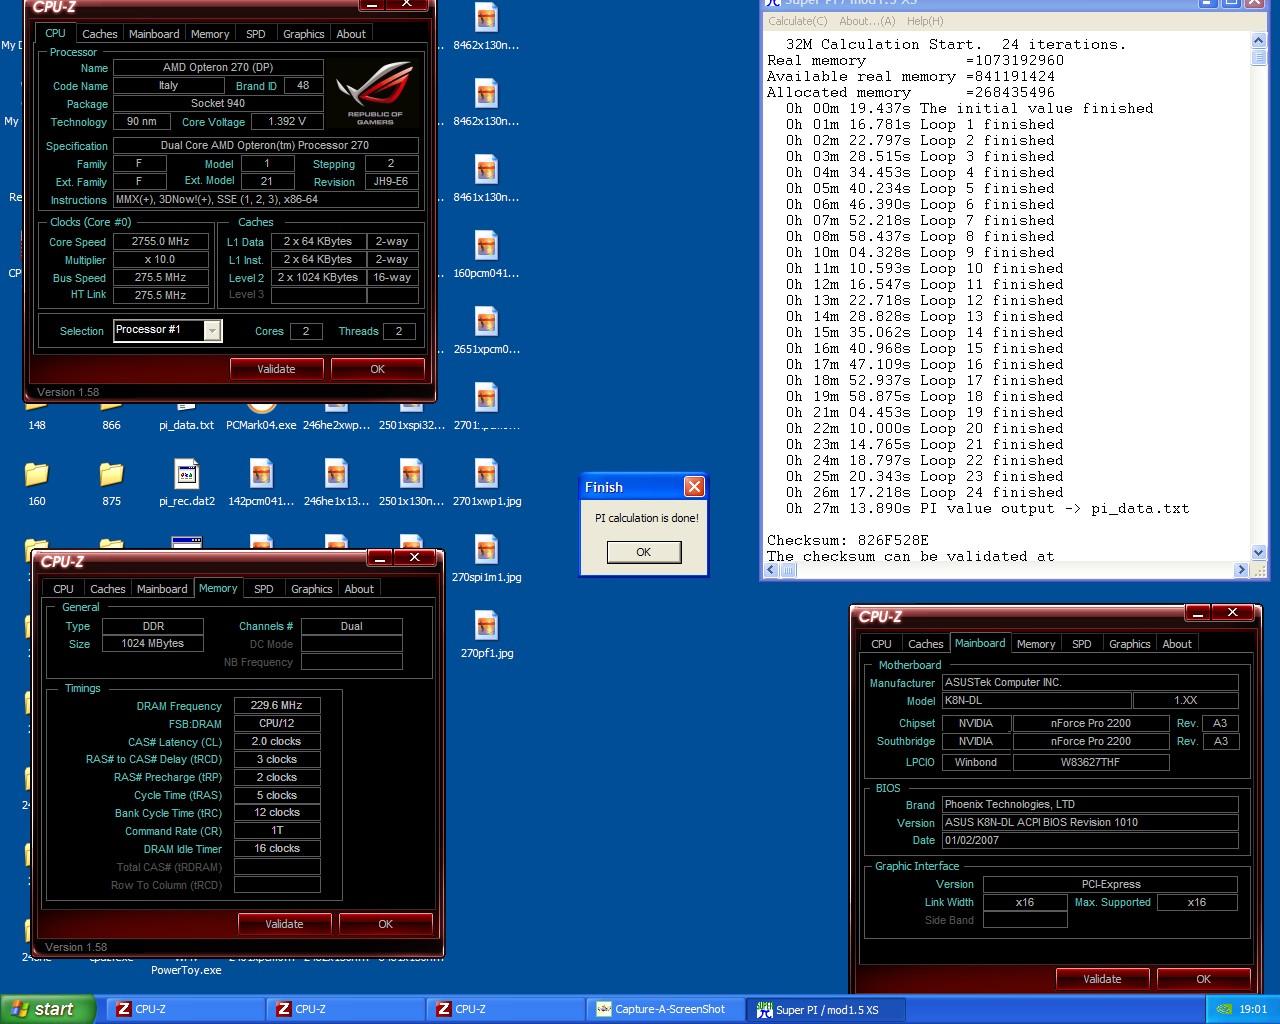Open Memory tab in CPU-Z Mainboard window

click(x=1036, y=644)
